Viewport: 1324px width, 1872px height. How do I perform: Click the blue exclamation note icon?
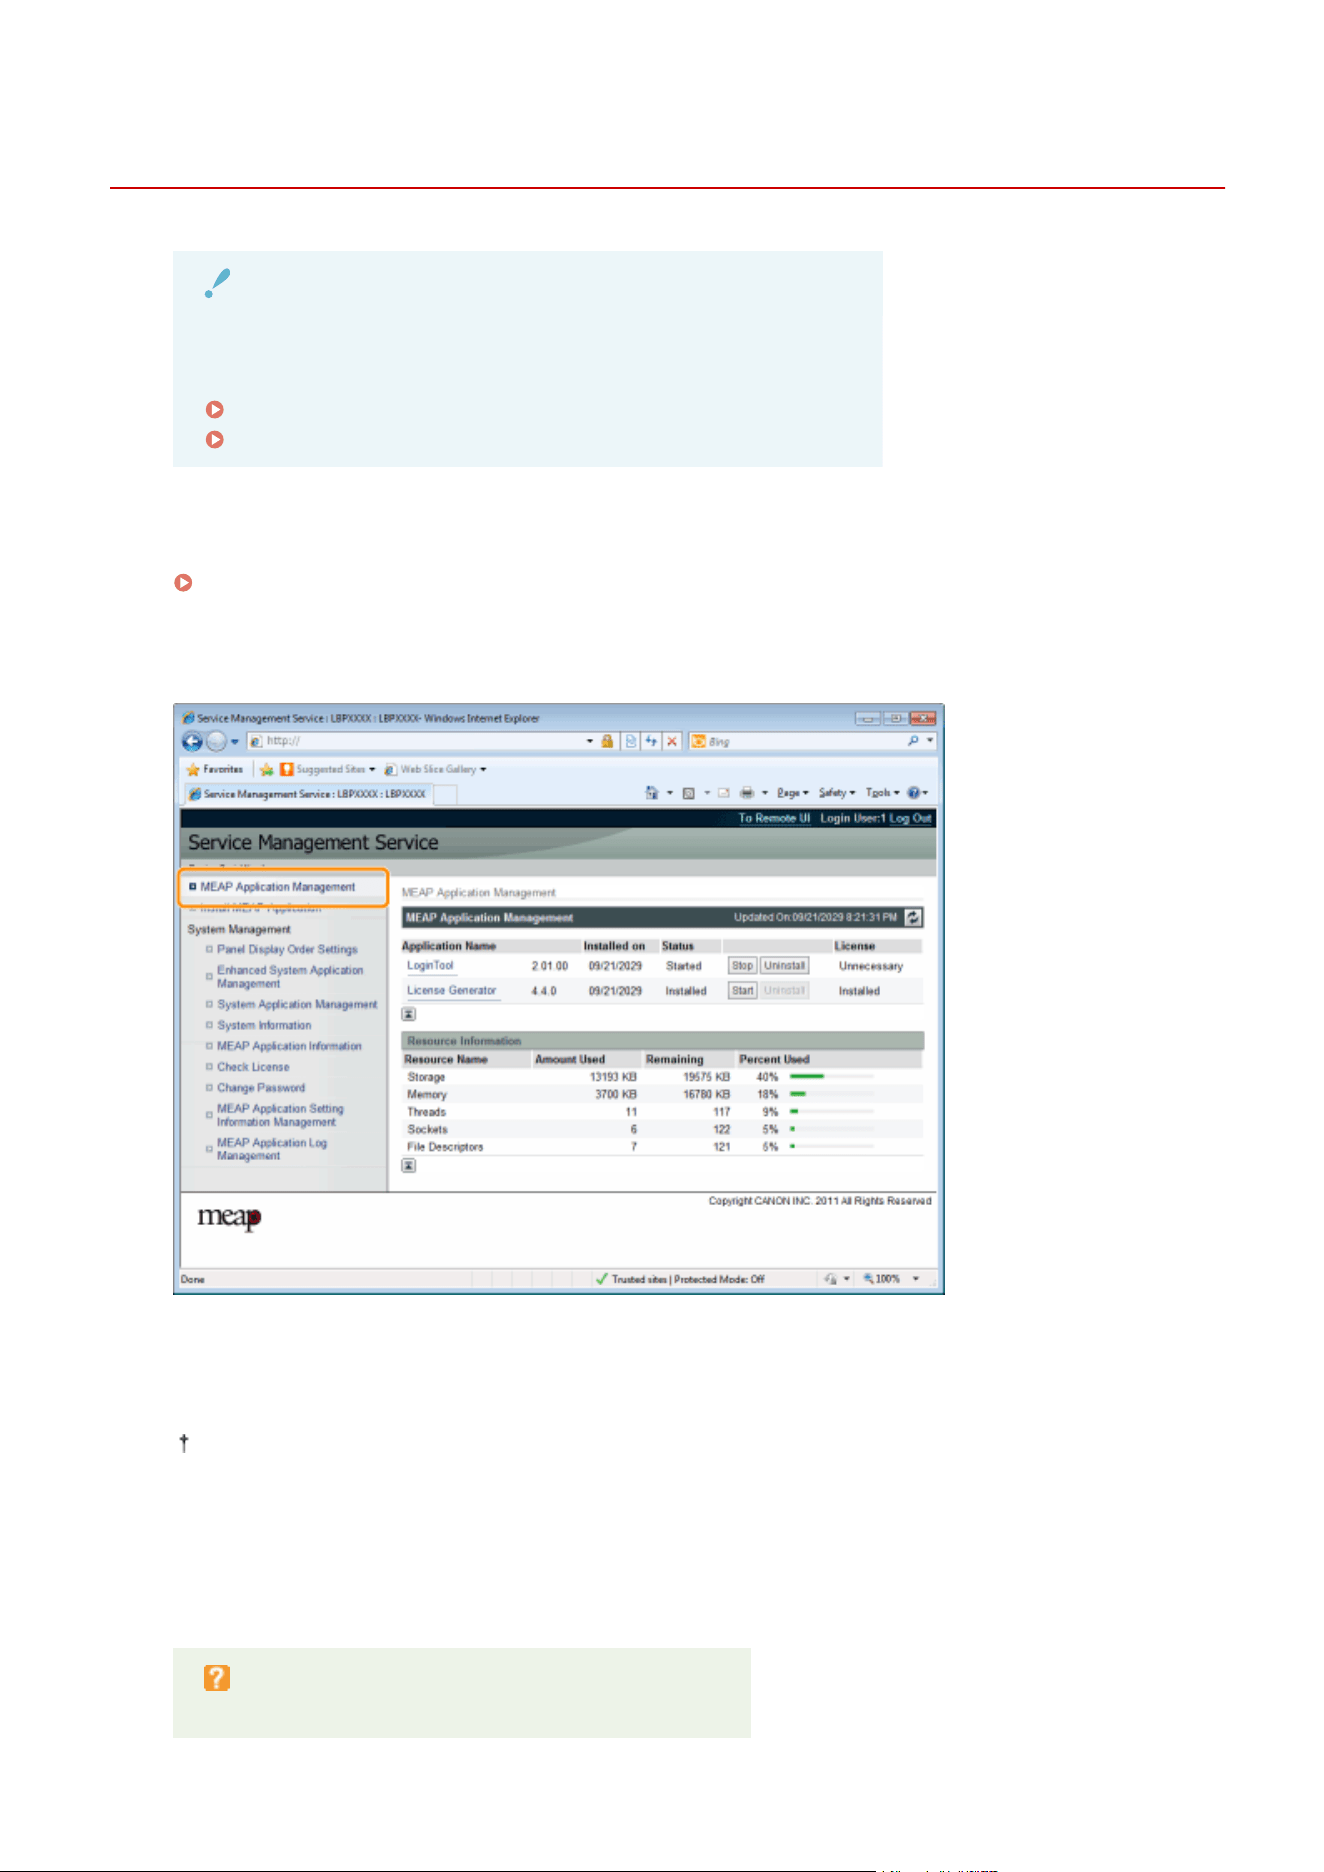tap(217, 283)
